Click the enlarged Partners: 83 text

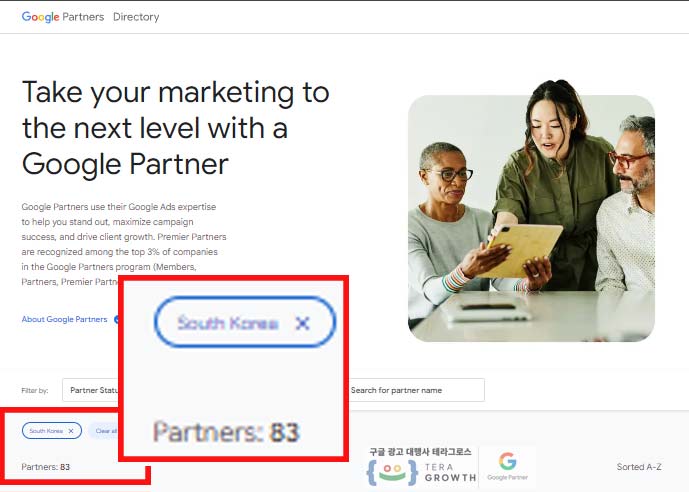226,432
